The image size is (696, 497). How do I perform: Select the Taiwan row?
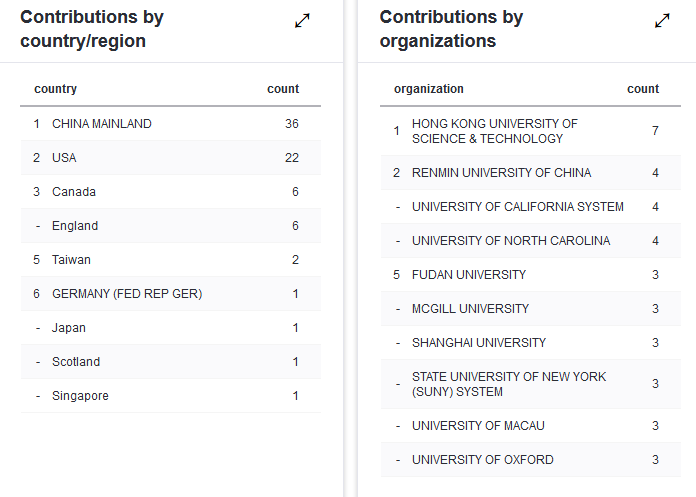click(x=171, y=260)
